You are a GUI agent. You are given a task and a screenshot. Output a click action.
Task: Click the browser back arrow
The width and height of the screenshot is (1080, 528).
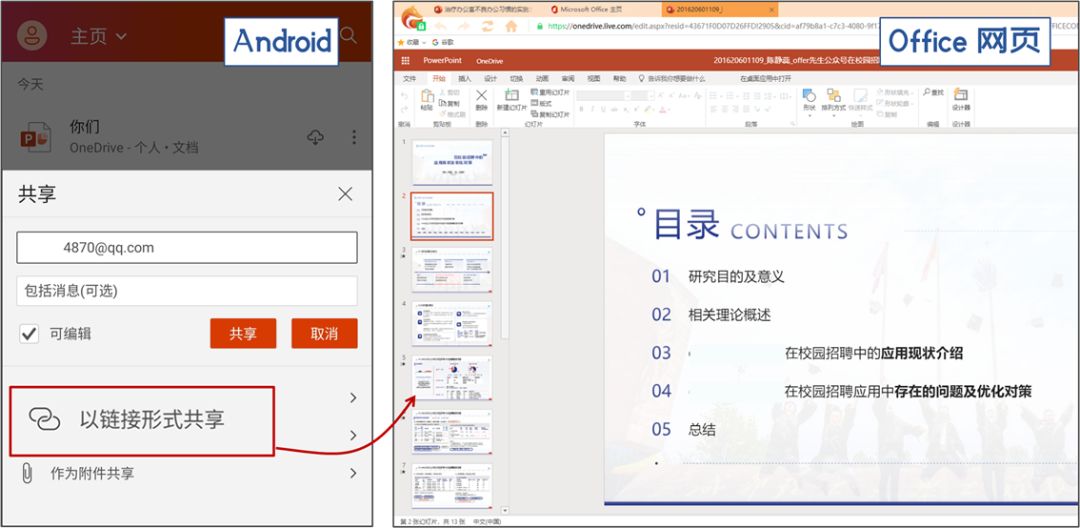pos(440,26)
